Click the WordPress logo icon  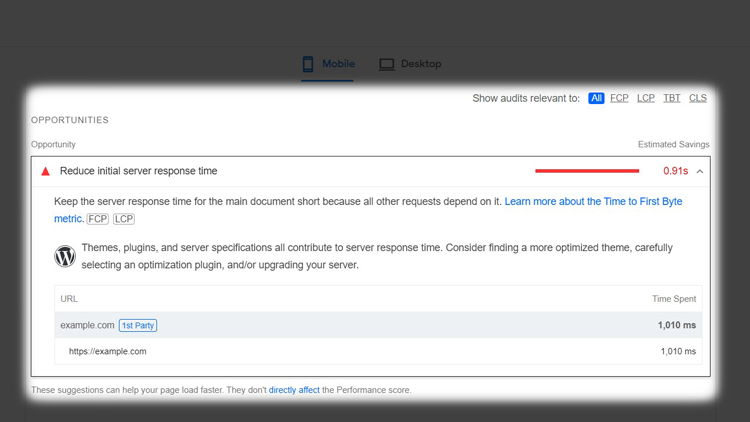[65, 256]
